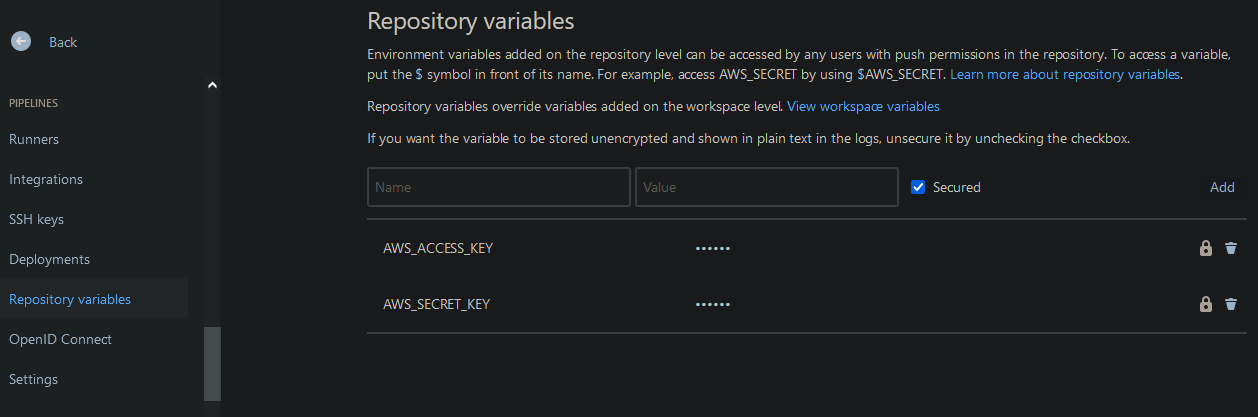The width and height of the screenshot is (1258, 417).
Task: Select Deployments in the sidebar
Action: pos(49,259)
